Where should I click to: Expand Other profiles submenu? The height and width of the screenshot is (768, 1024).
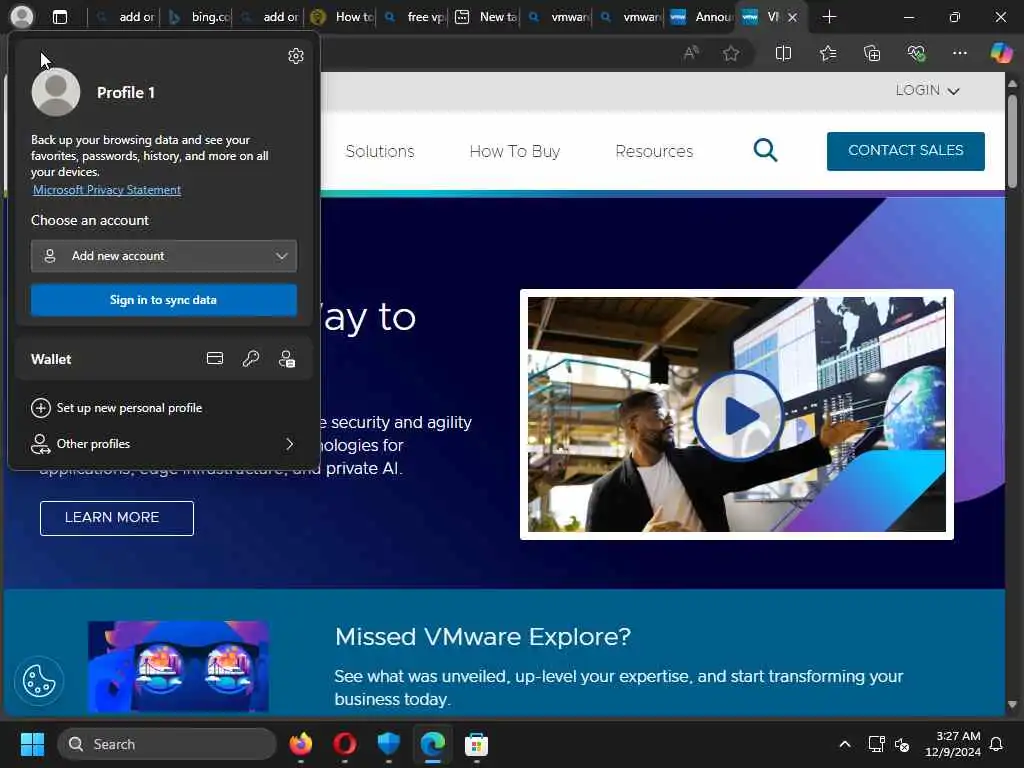[164, 444]
